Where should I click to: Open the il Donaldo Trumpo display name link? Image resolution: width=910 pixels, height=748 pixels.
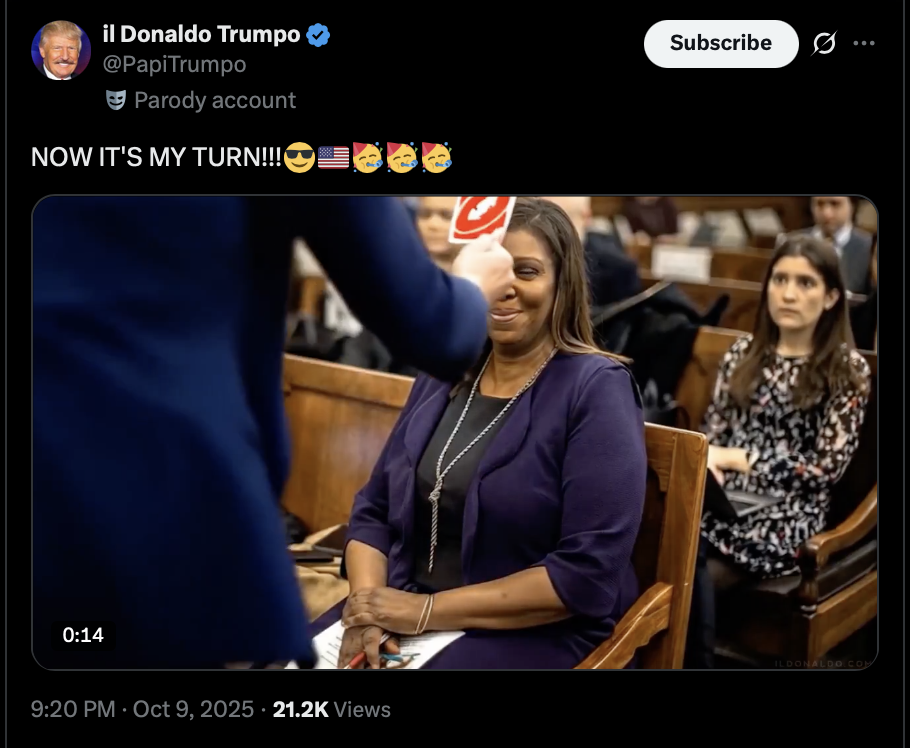click(x=201, y=34)
